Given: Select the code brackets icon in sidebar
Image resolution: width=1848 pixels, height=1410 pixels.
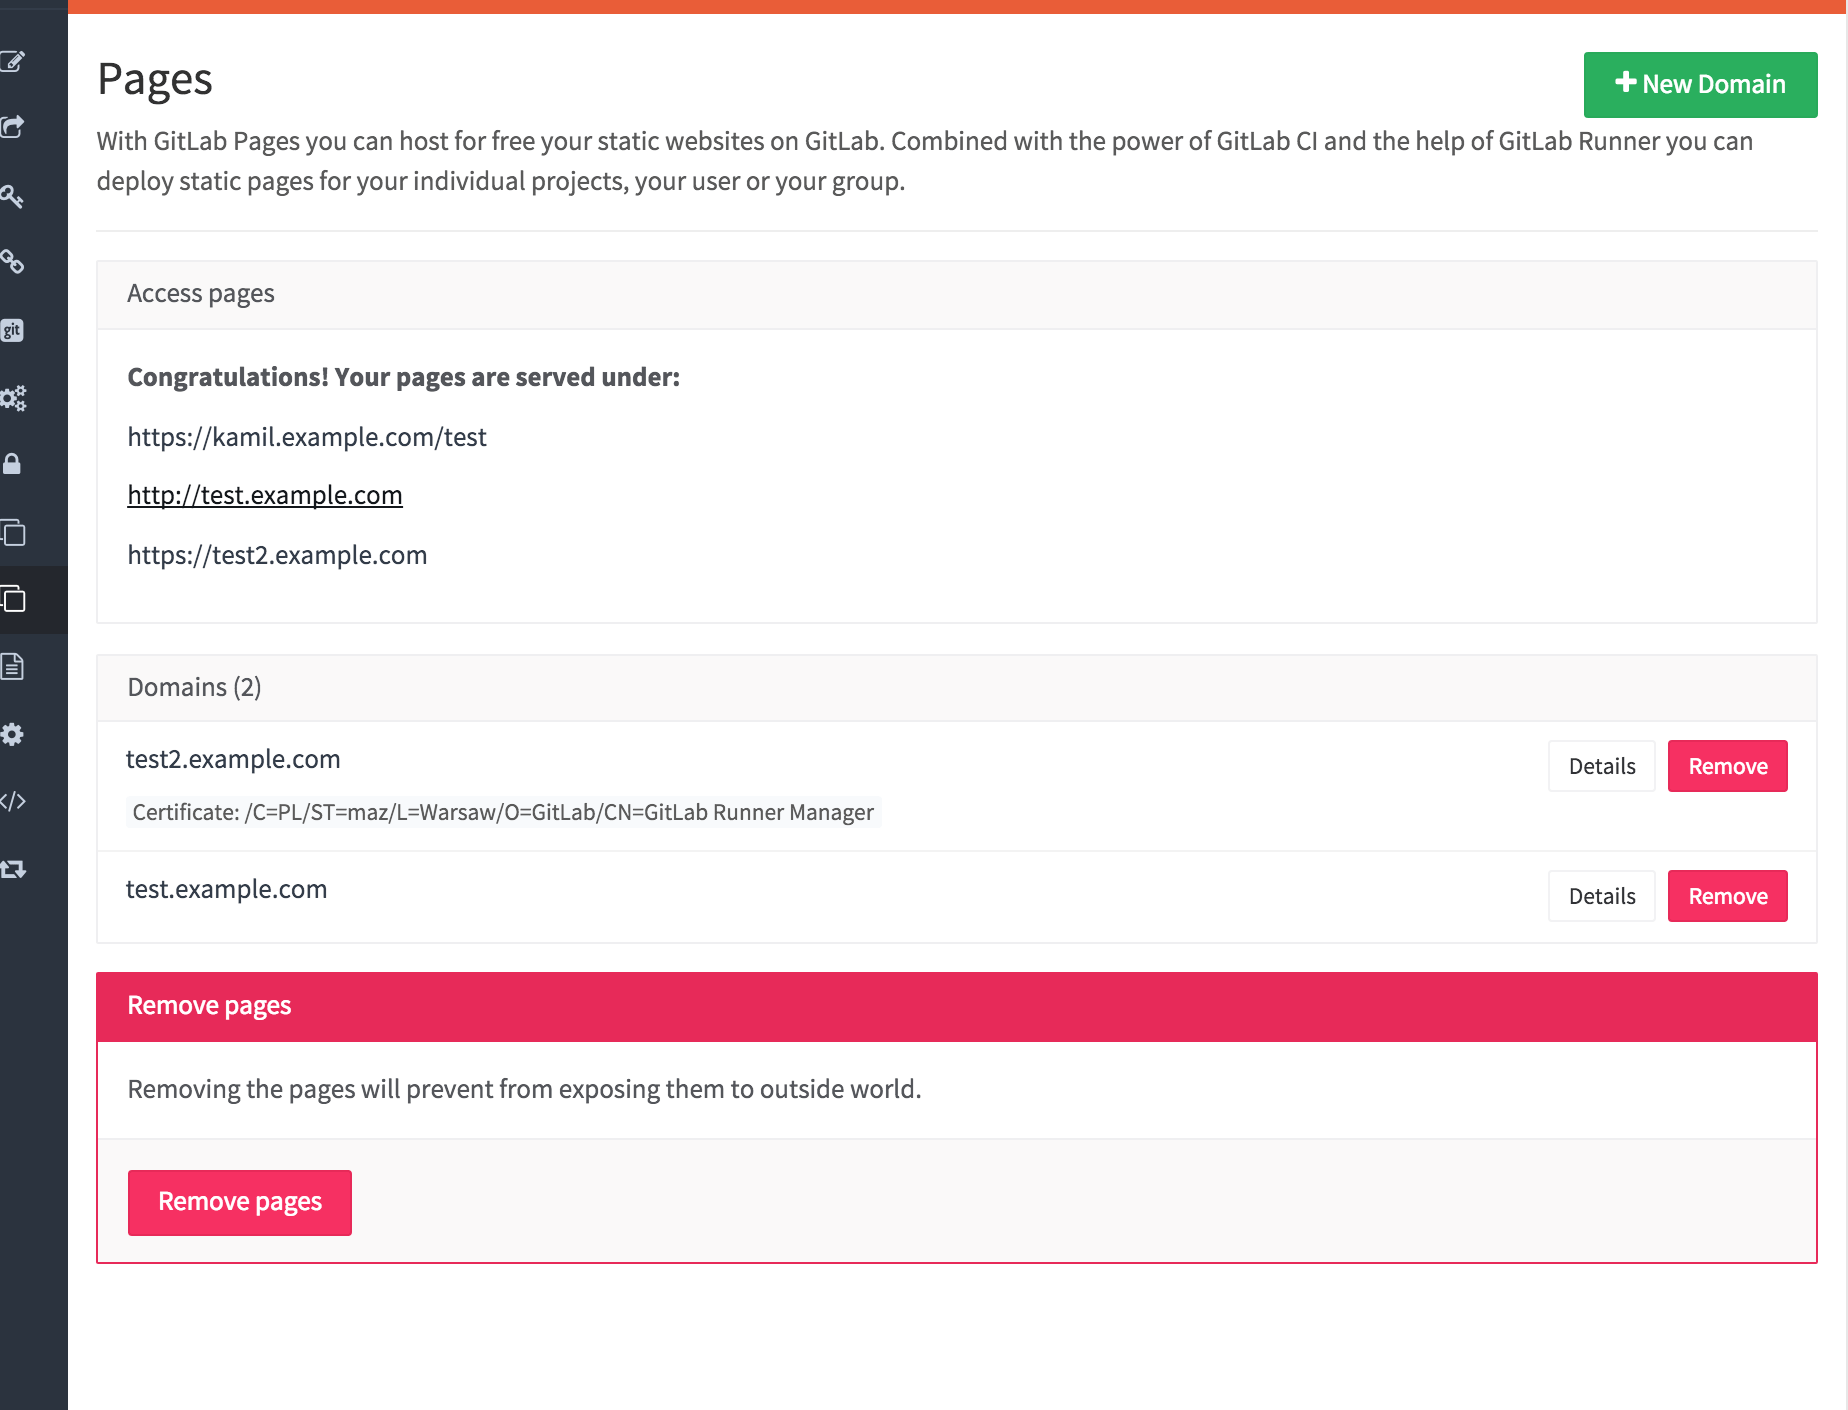Looking at the screenshot, I should tap(13, 801).
